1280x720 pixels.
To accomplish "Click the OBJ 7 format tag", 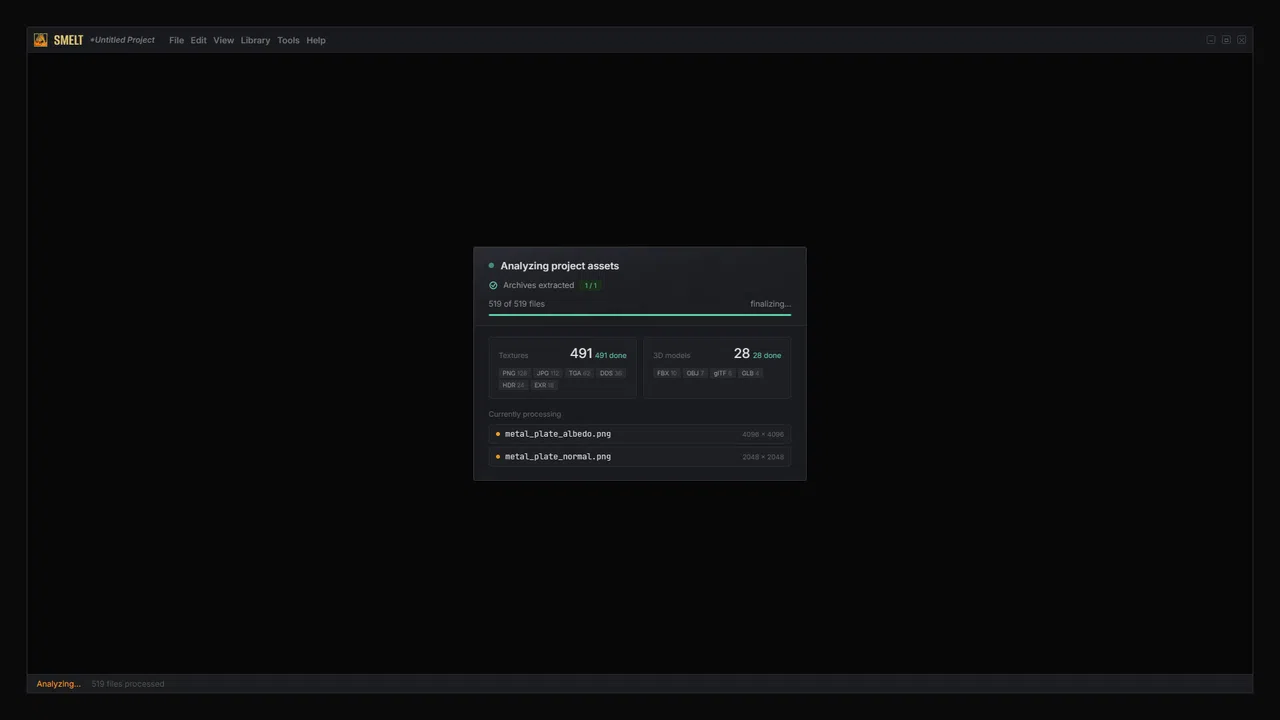I will pyautogui.click(x=695, y=373).
